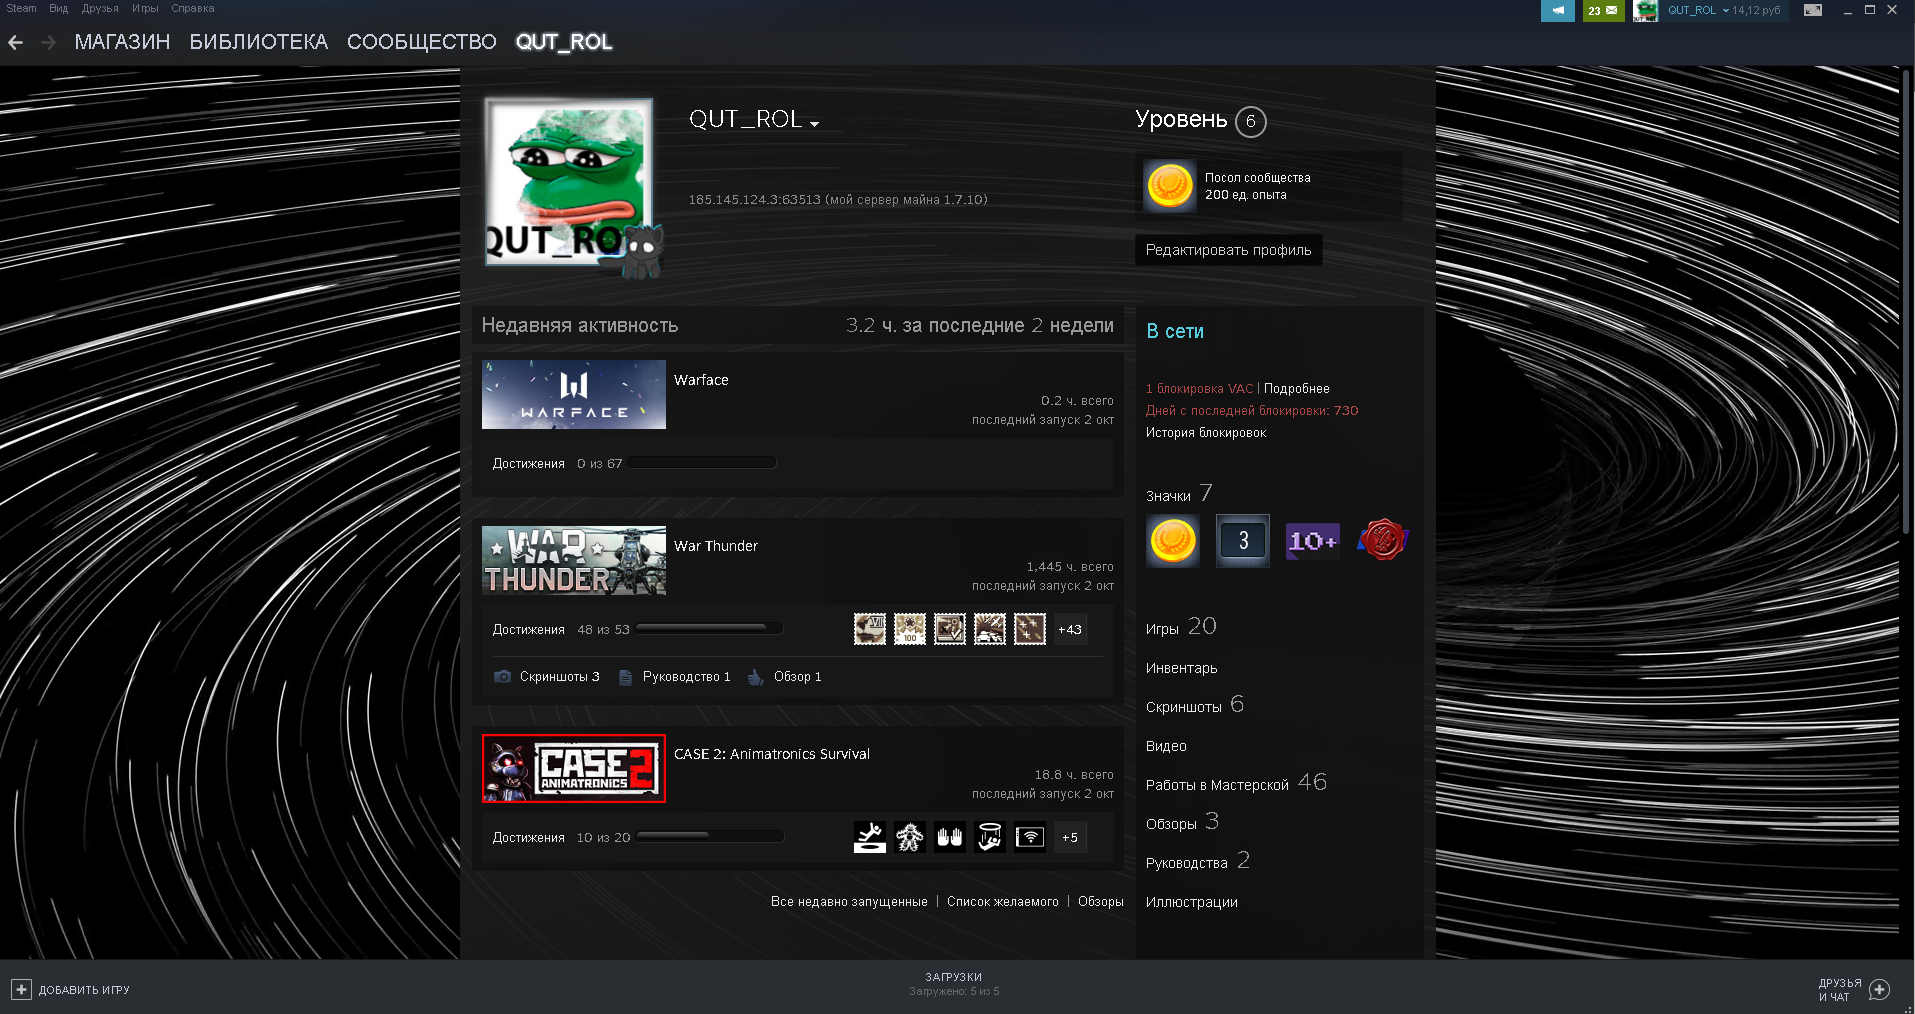Open Обзоры link below recent games
The width and height of the screenshot is (1915, 1014).
(x=1101, y=901)
